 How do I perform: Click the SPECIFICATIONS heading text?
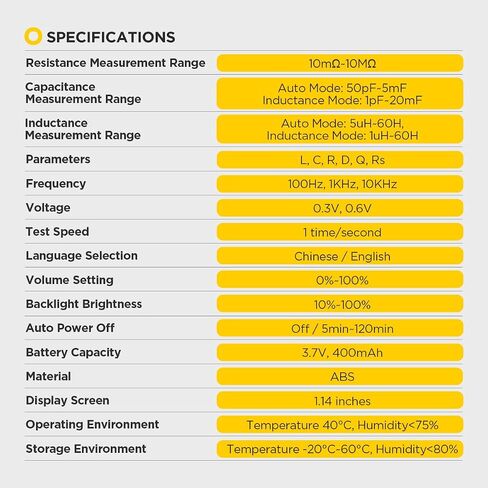pyautogui.click(x=111, y=37)
